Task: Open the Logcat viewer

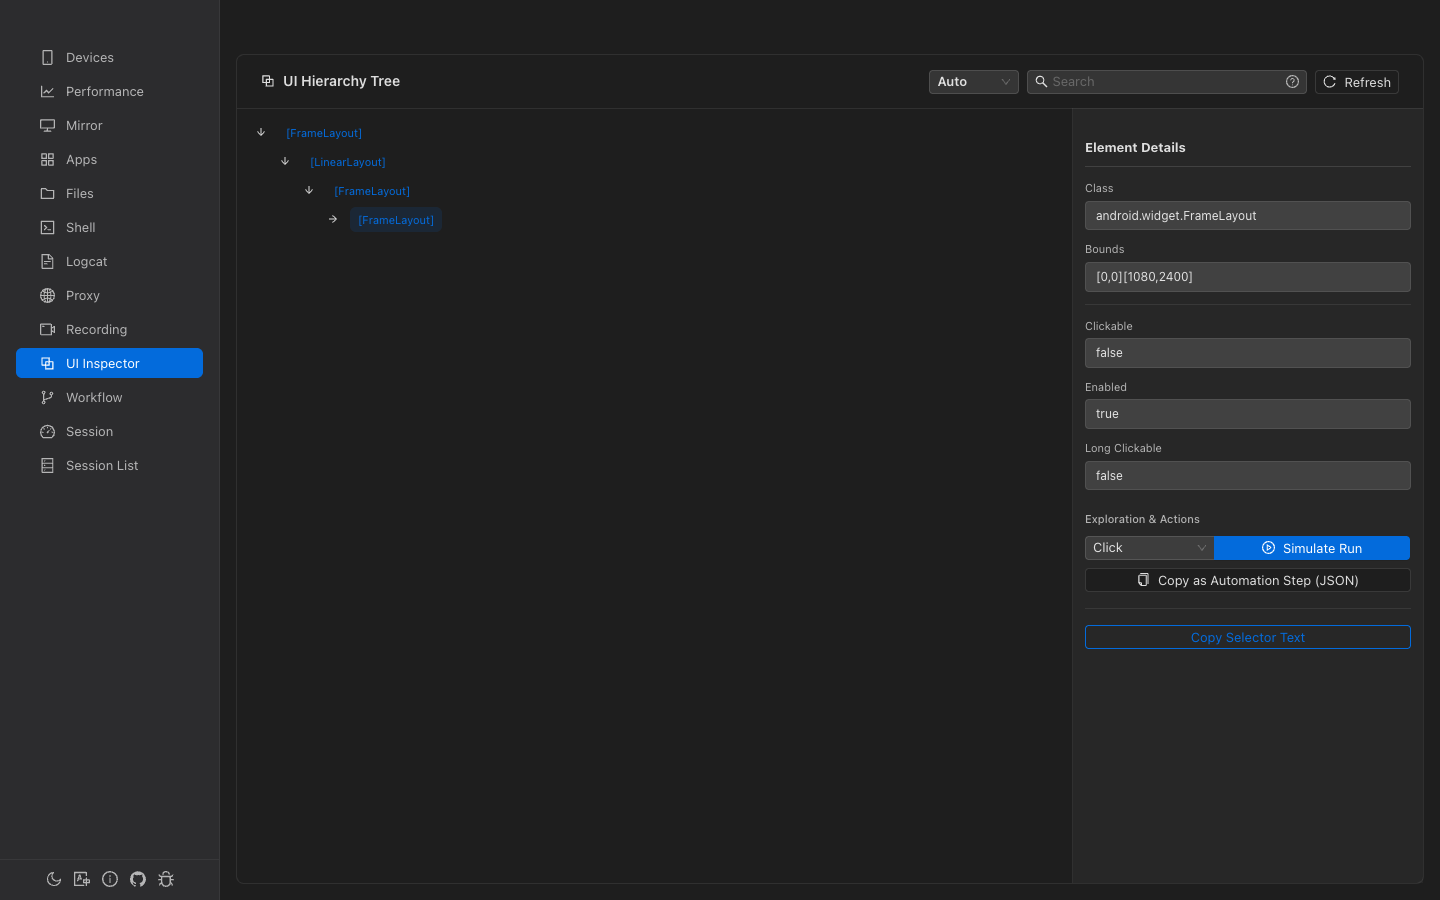Action: click(47, 261)
